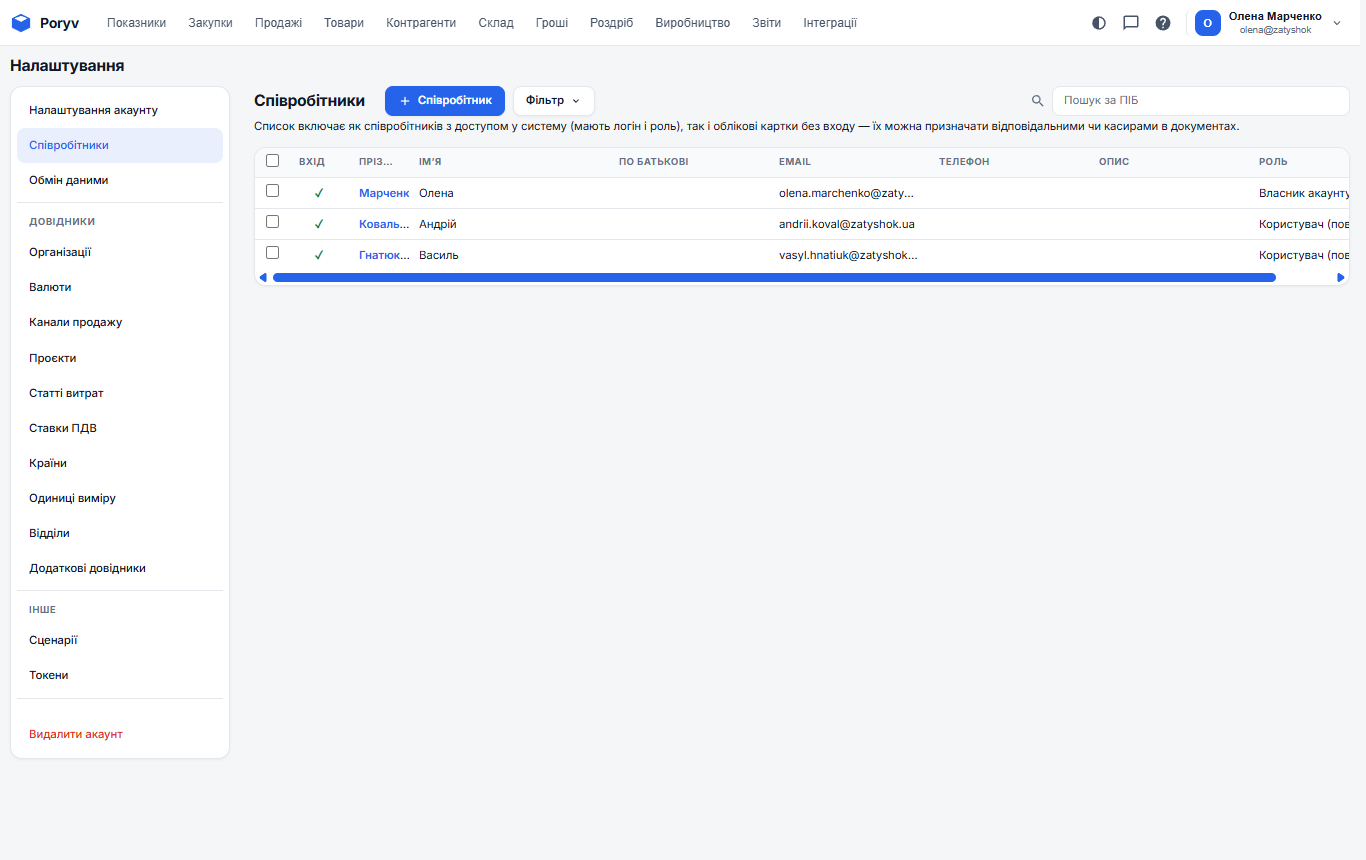
Task: Click the blue + Співробітник button
Action: coord(445,101)
